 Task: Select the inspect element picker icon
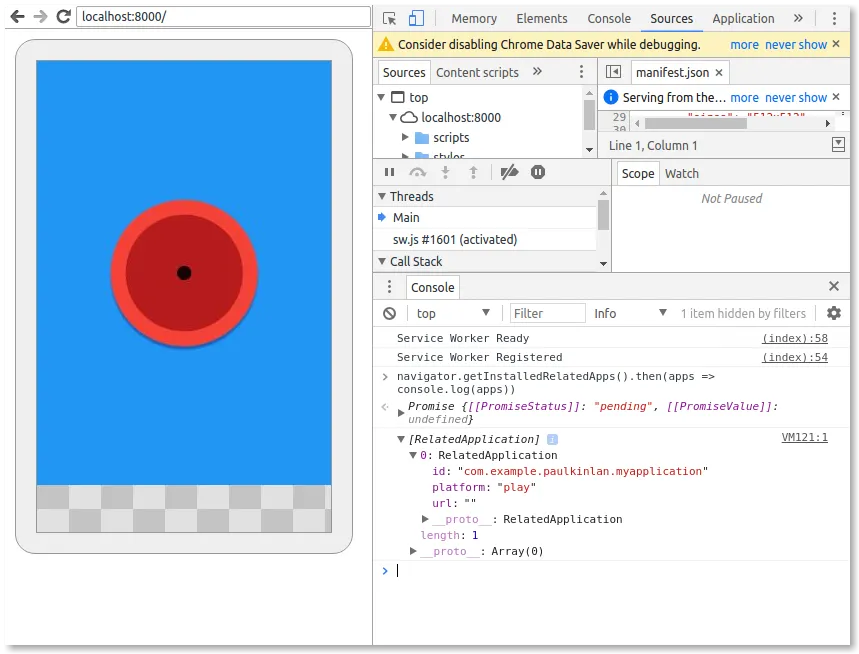pyautogui.click(x=390, y=19)
